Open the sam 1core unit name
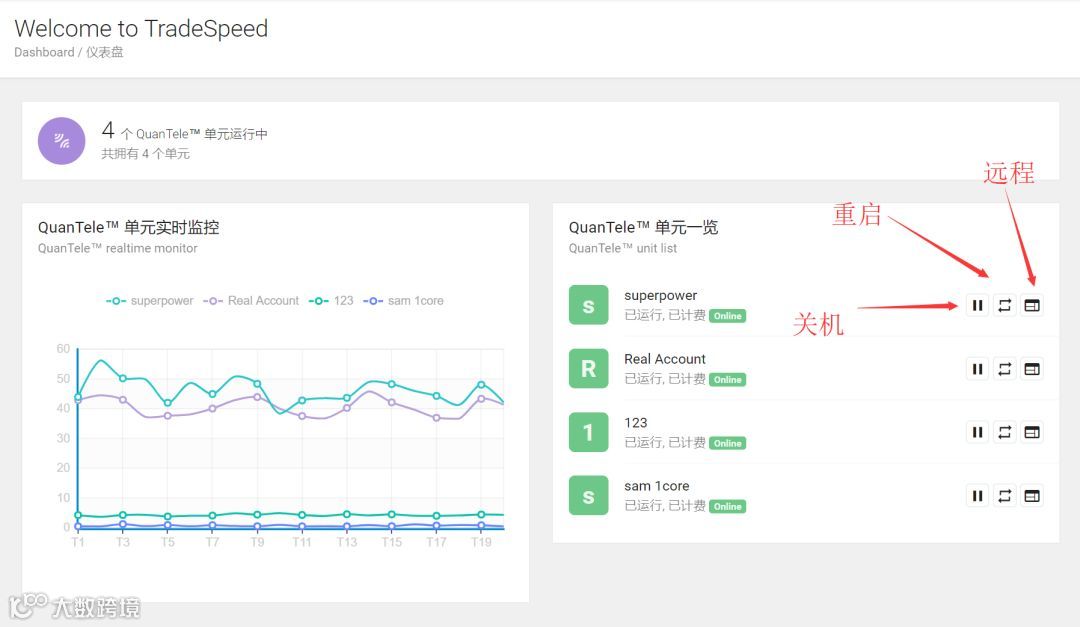The width and height of the screenshot is (1080, 627). pyautogui.click(x=656, y=486)
